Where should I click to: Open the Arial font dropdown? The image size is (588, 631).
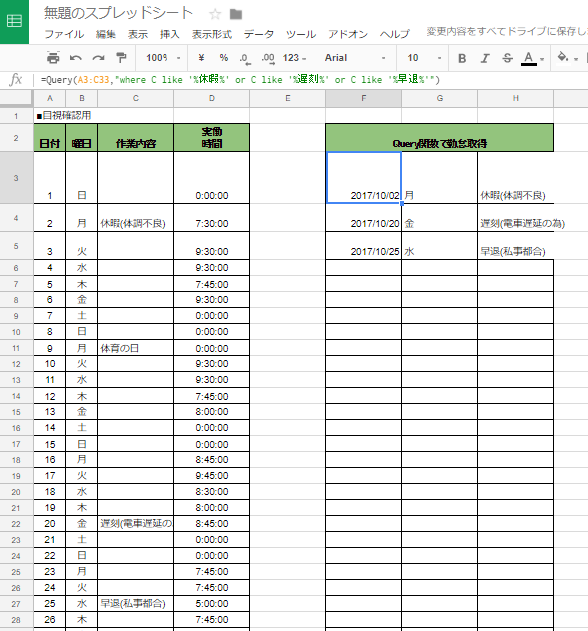[x=354, y=58]
